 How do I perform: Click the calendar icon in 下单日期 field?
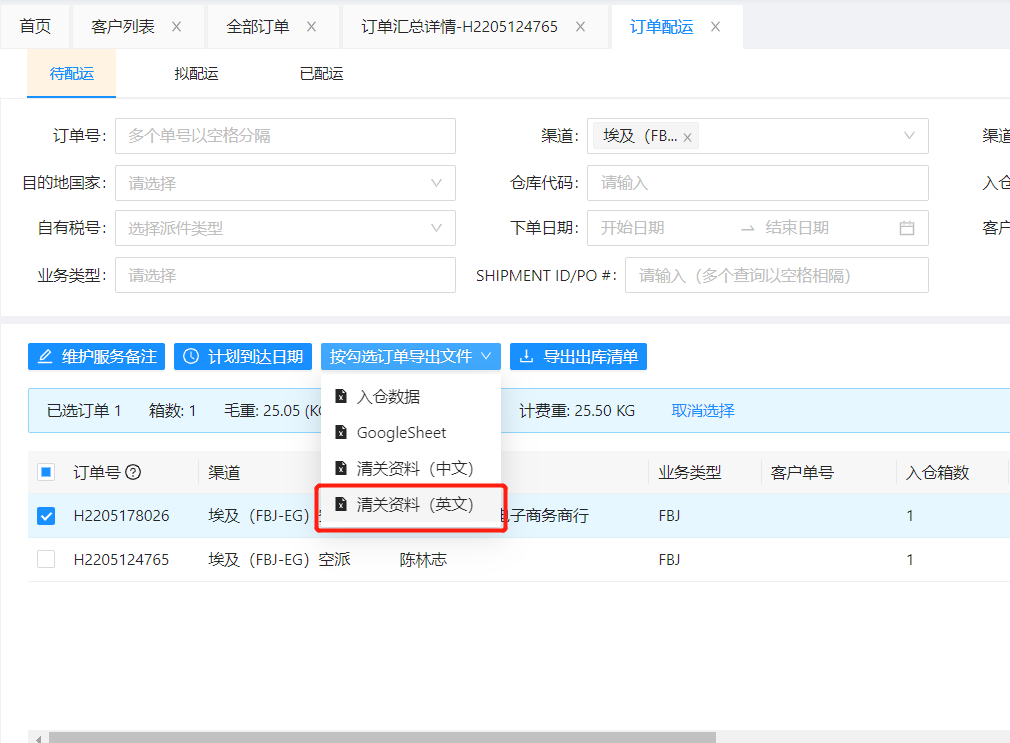tap(907, 228)
